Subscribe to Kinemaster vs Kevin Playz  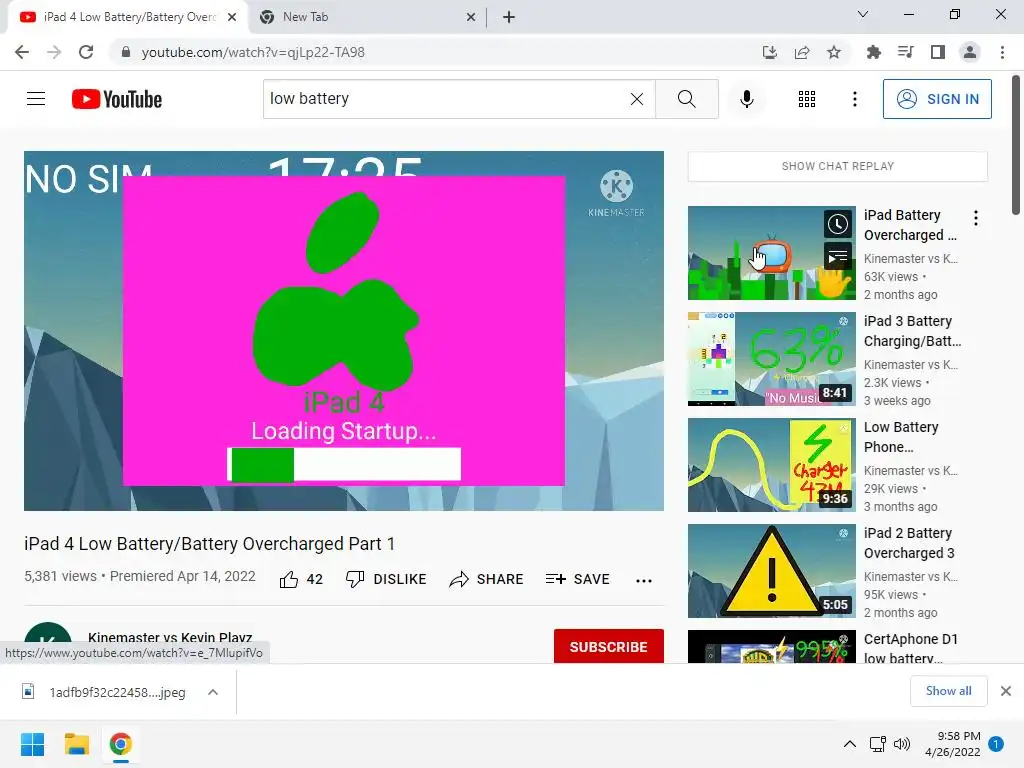tap(609, 647)
